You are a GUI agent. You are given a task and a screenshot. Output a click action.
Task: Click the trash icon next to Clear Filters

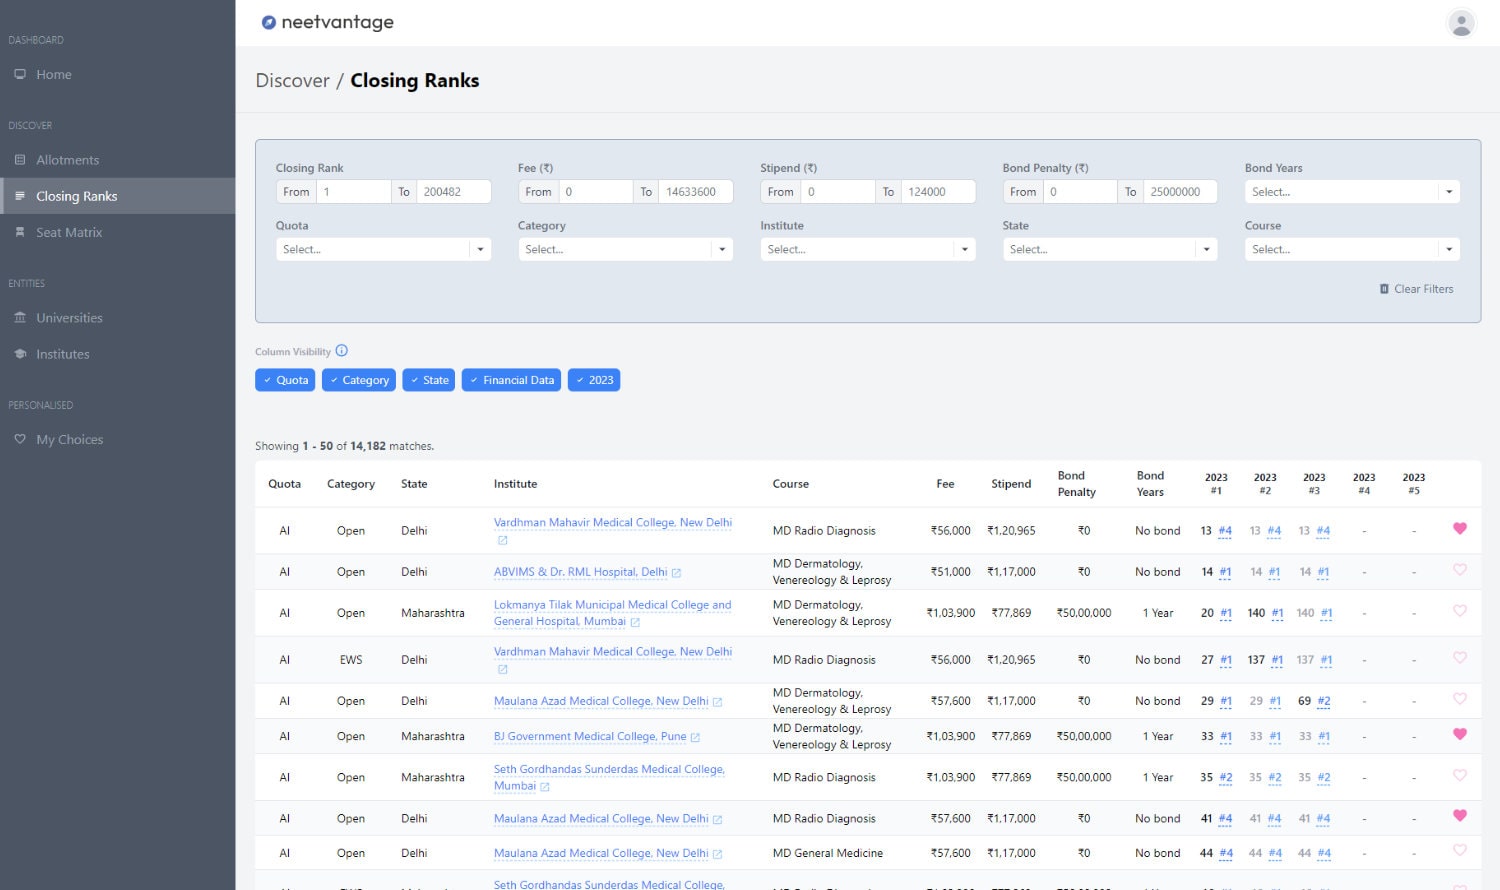[1384, 289]
